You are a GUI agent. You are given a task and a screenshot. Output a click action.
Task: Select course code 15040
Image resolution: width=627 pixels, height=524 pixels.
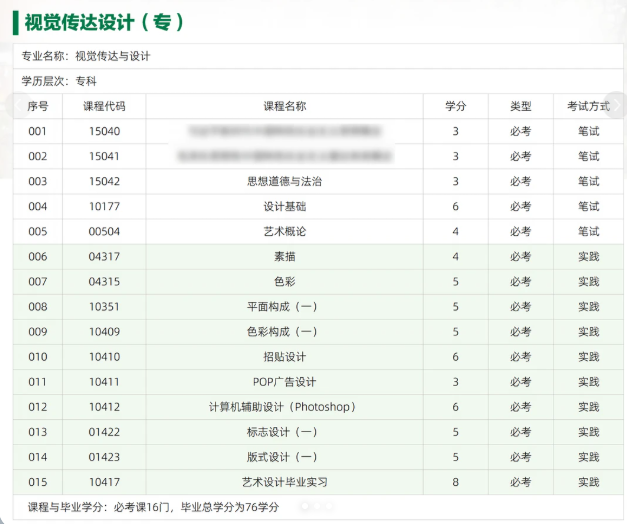point(104,131)
